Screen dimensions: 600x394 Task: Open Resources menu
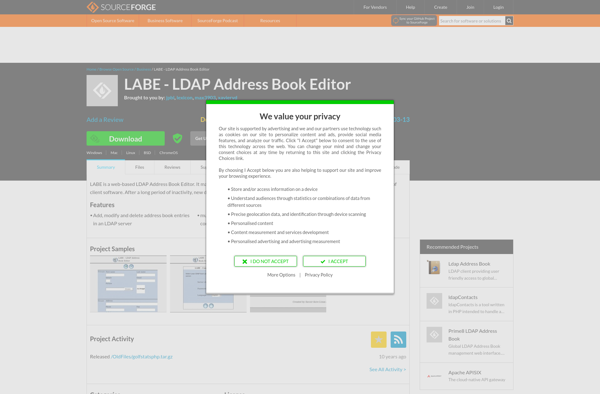270,21
